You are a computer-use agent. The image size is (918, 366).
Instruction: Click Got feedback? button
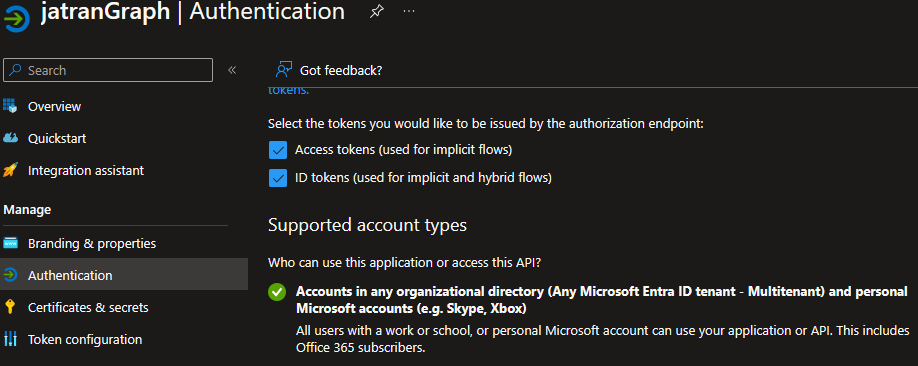pos(329,70)
